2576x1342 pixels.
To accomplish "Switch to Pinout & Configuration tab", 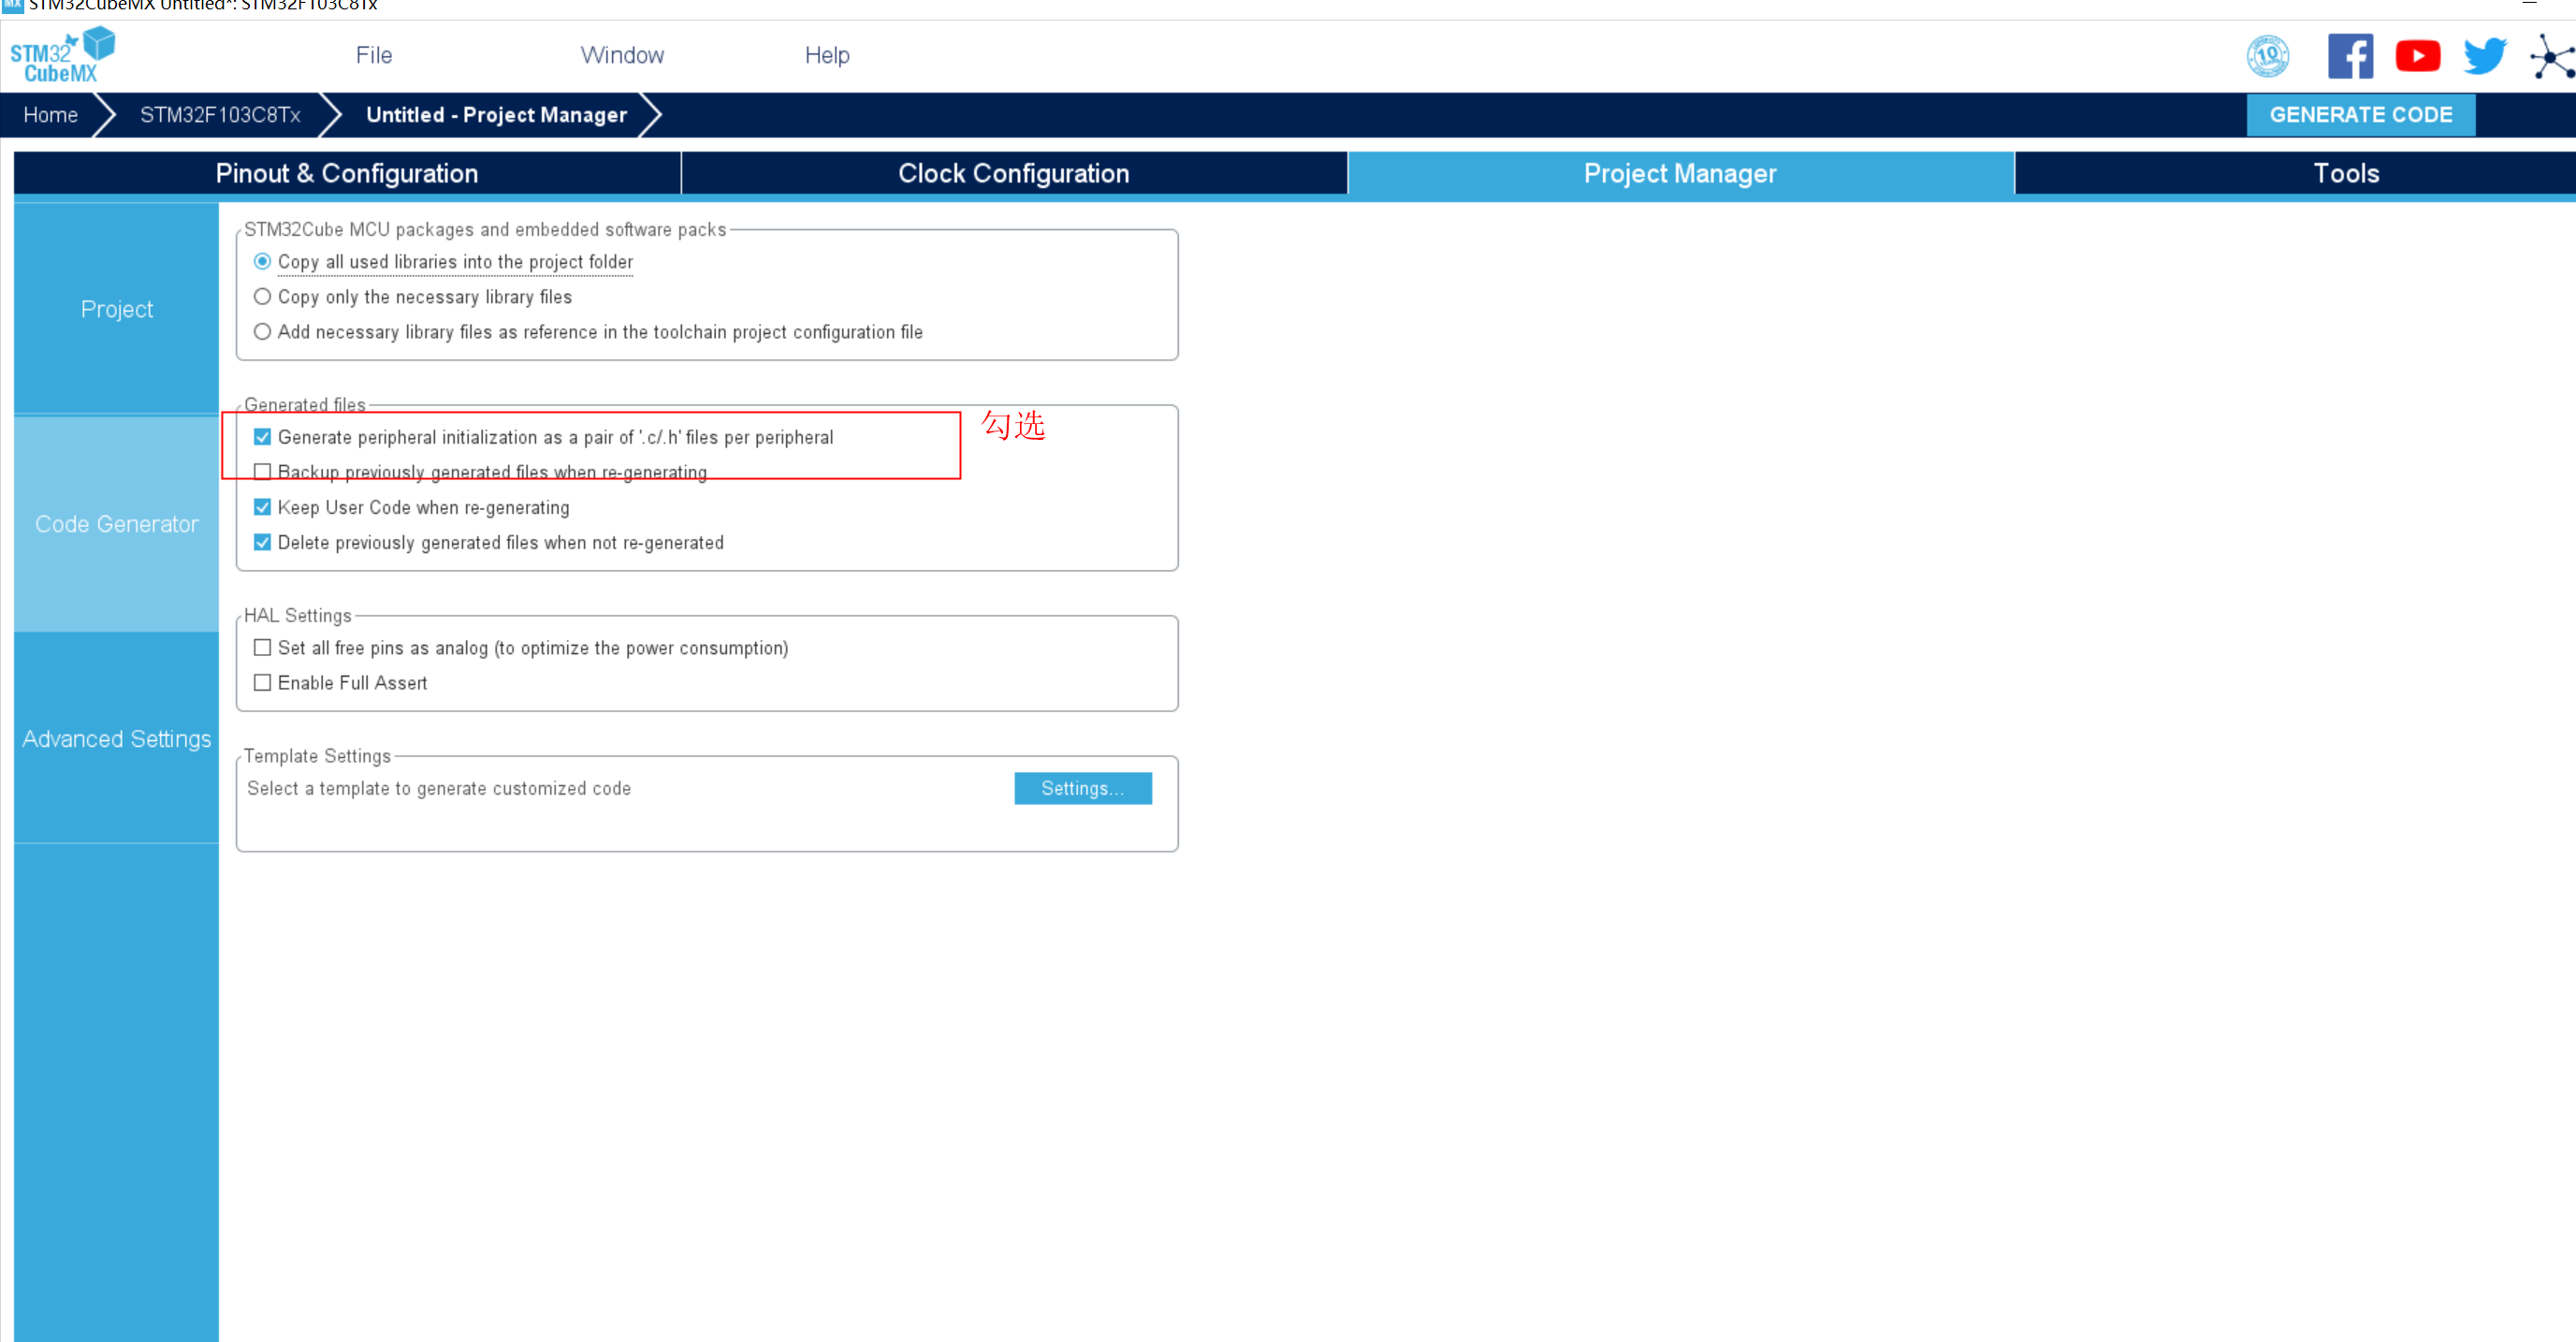I will 346,173.
